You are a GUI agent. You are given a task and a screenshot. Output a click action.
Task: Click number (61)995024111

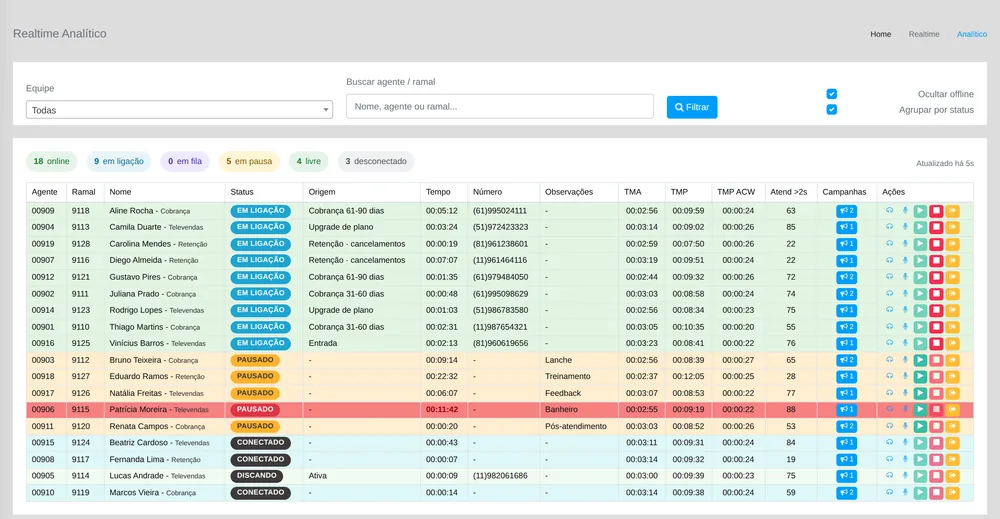[x=499, y=210]
